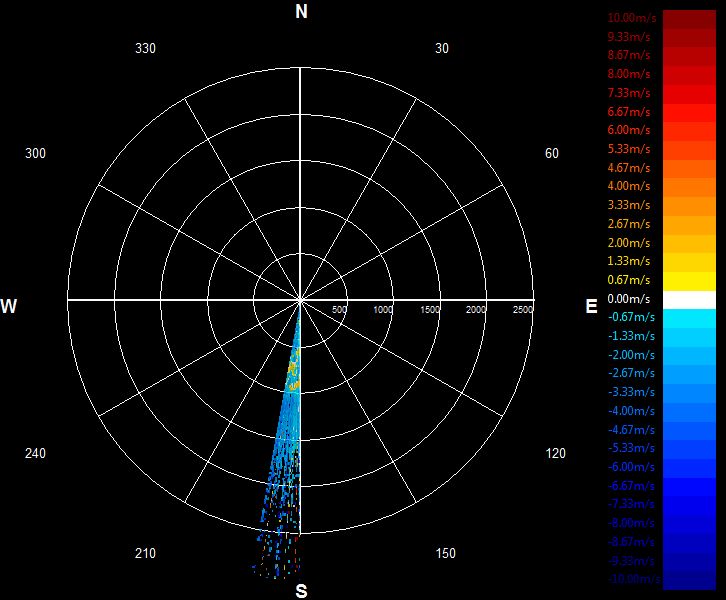
Task: Click the 1500 range ring label
Action: click(x=430, y=310)
